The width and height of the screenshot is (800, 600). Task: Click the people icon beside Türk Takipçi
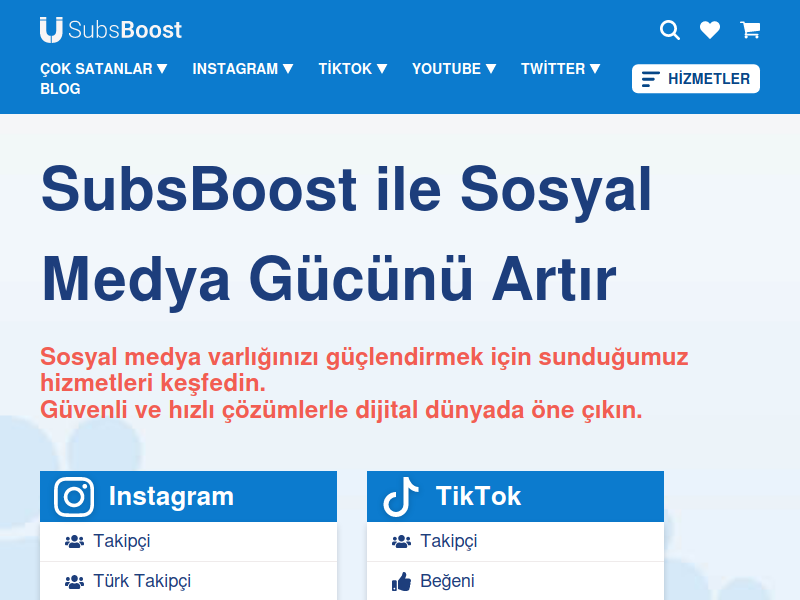pos(74,581)
